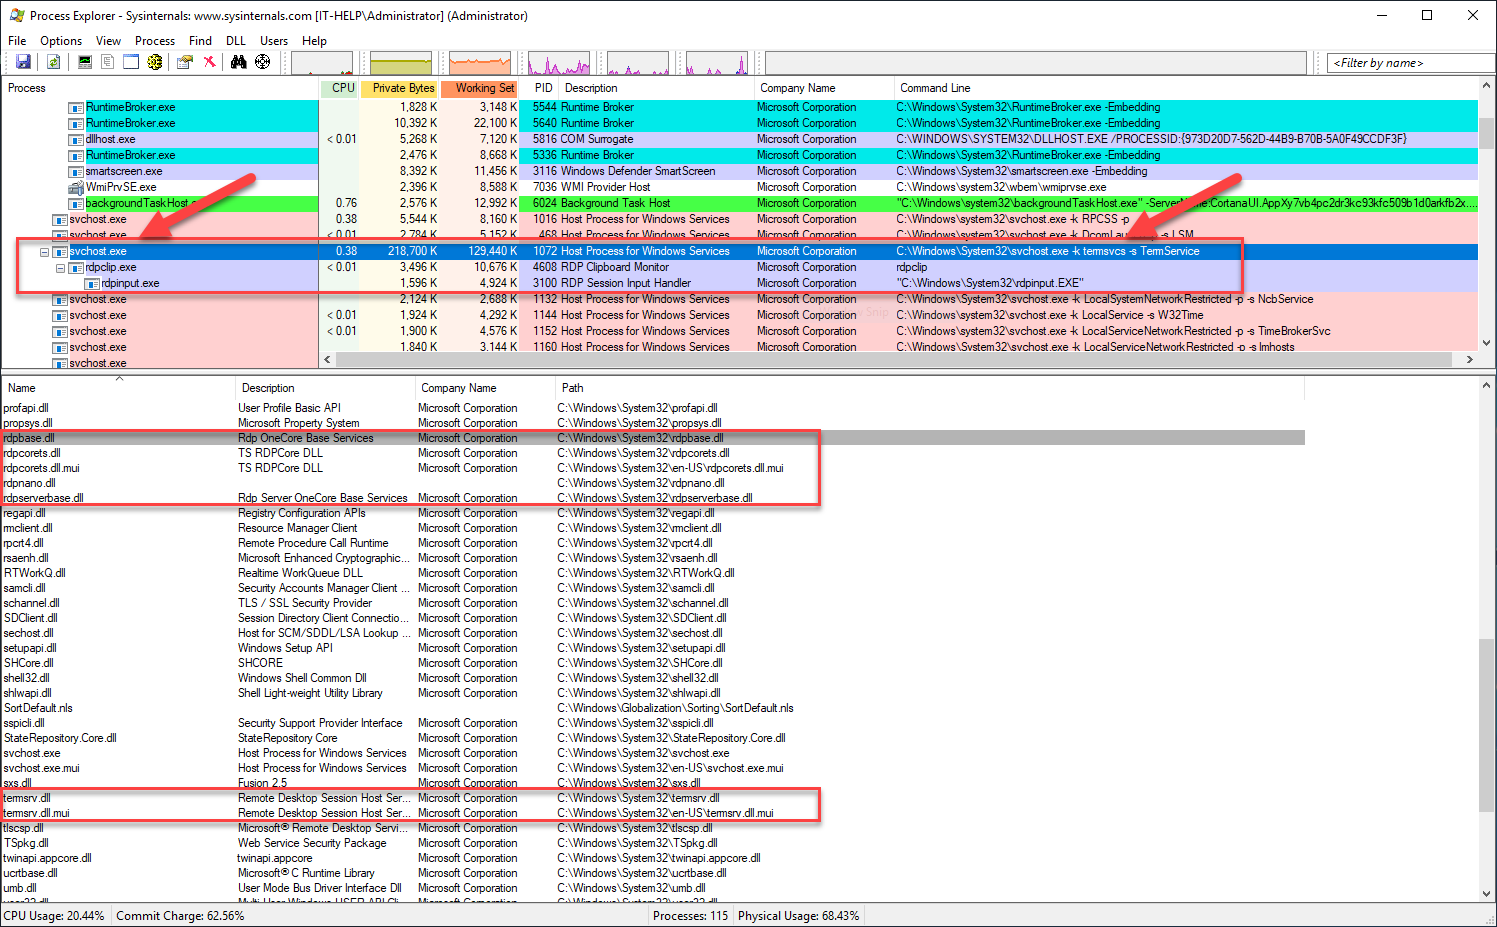The width and height of the screenshot is (1497, 927).
Task: Click the process list horizontal scrollbar right arrow
Action: pos(1469,359)
